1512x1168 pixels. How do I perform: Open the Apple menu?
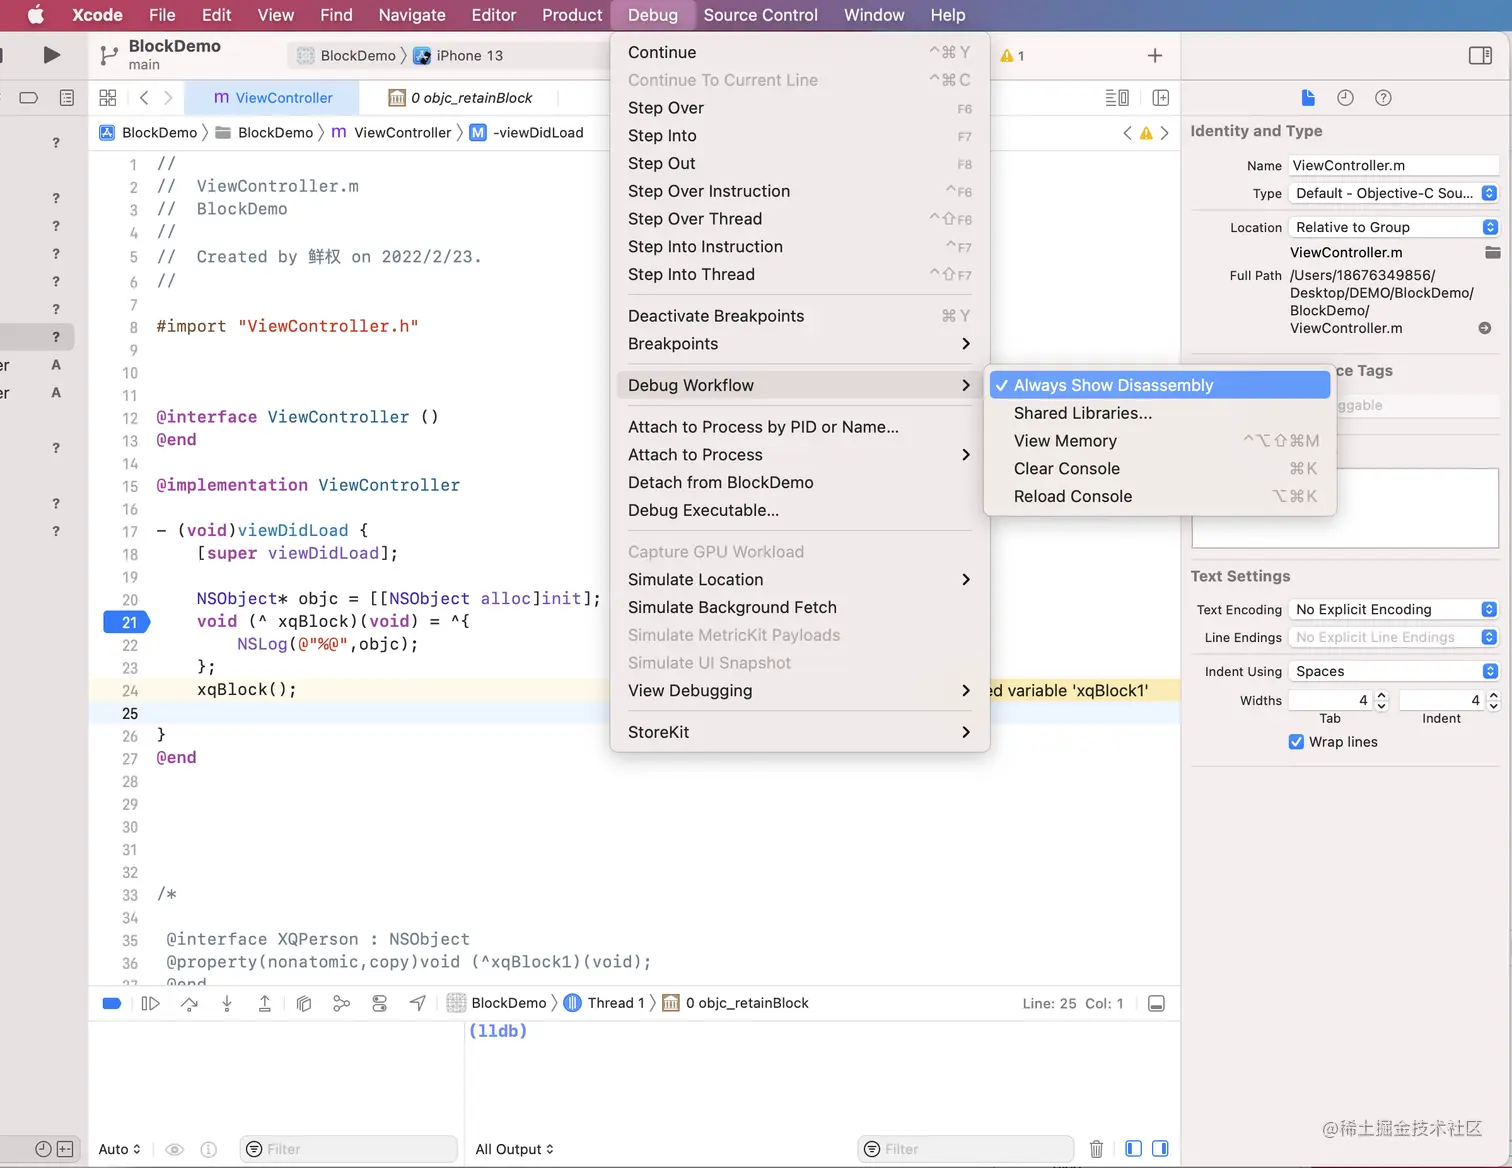[x=35, y=15]
